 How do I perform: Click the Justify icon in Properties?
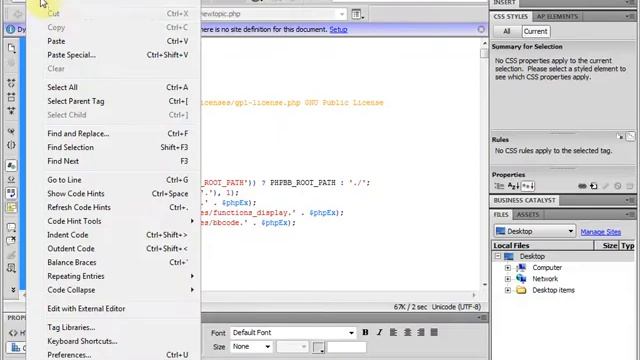pyautogui.click(x=434, y=333)
